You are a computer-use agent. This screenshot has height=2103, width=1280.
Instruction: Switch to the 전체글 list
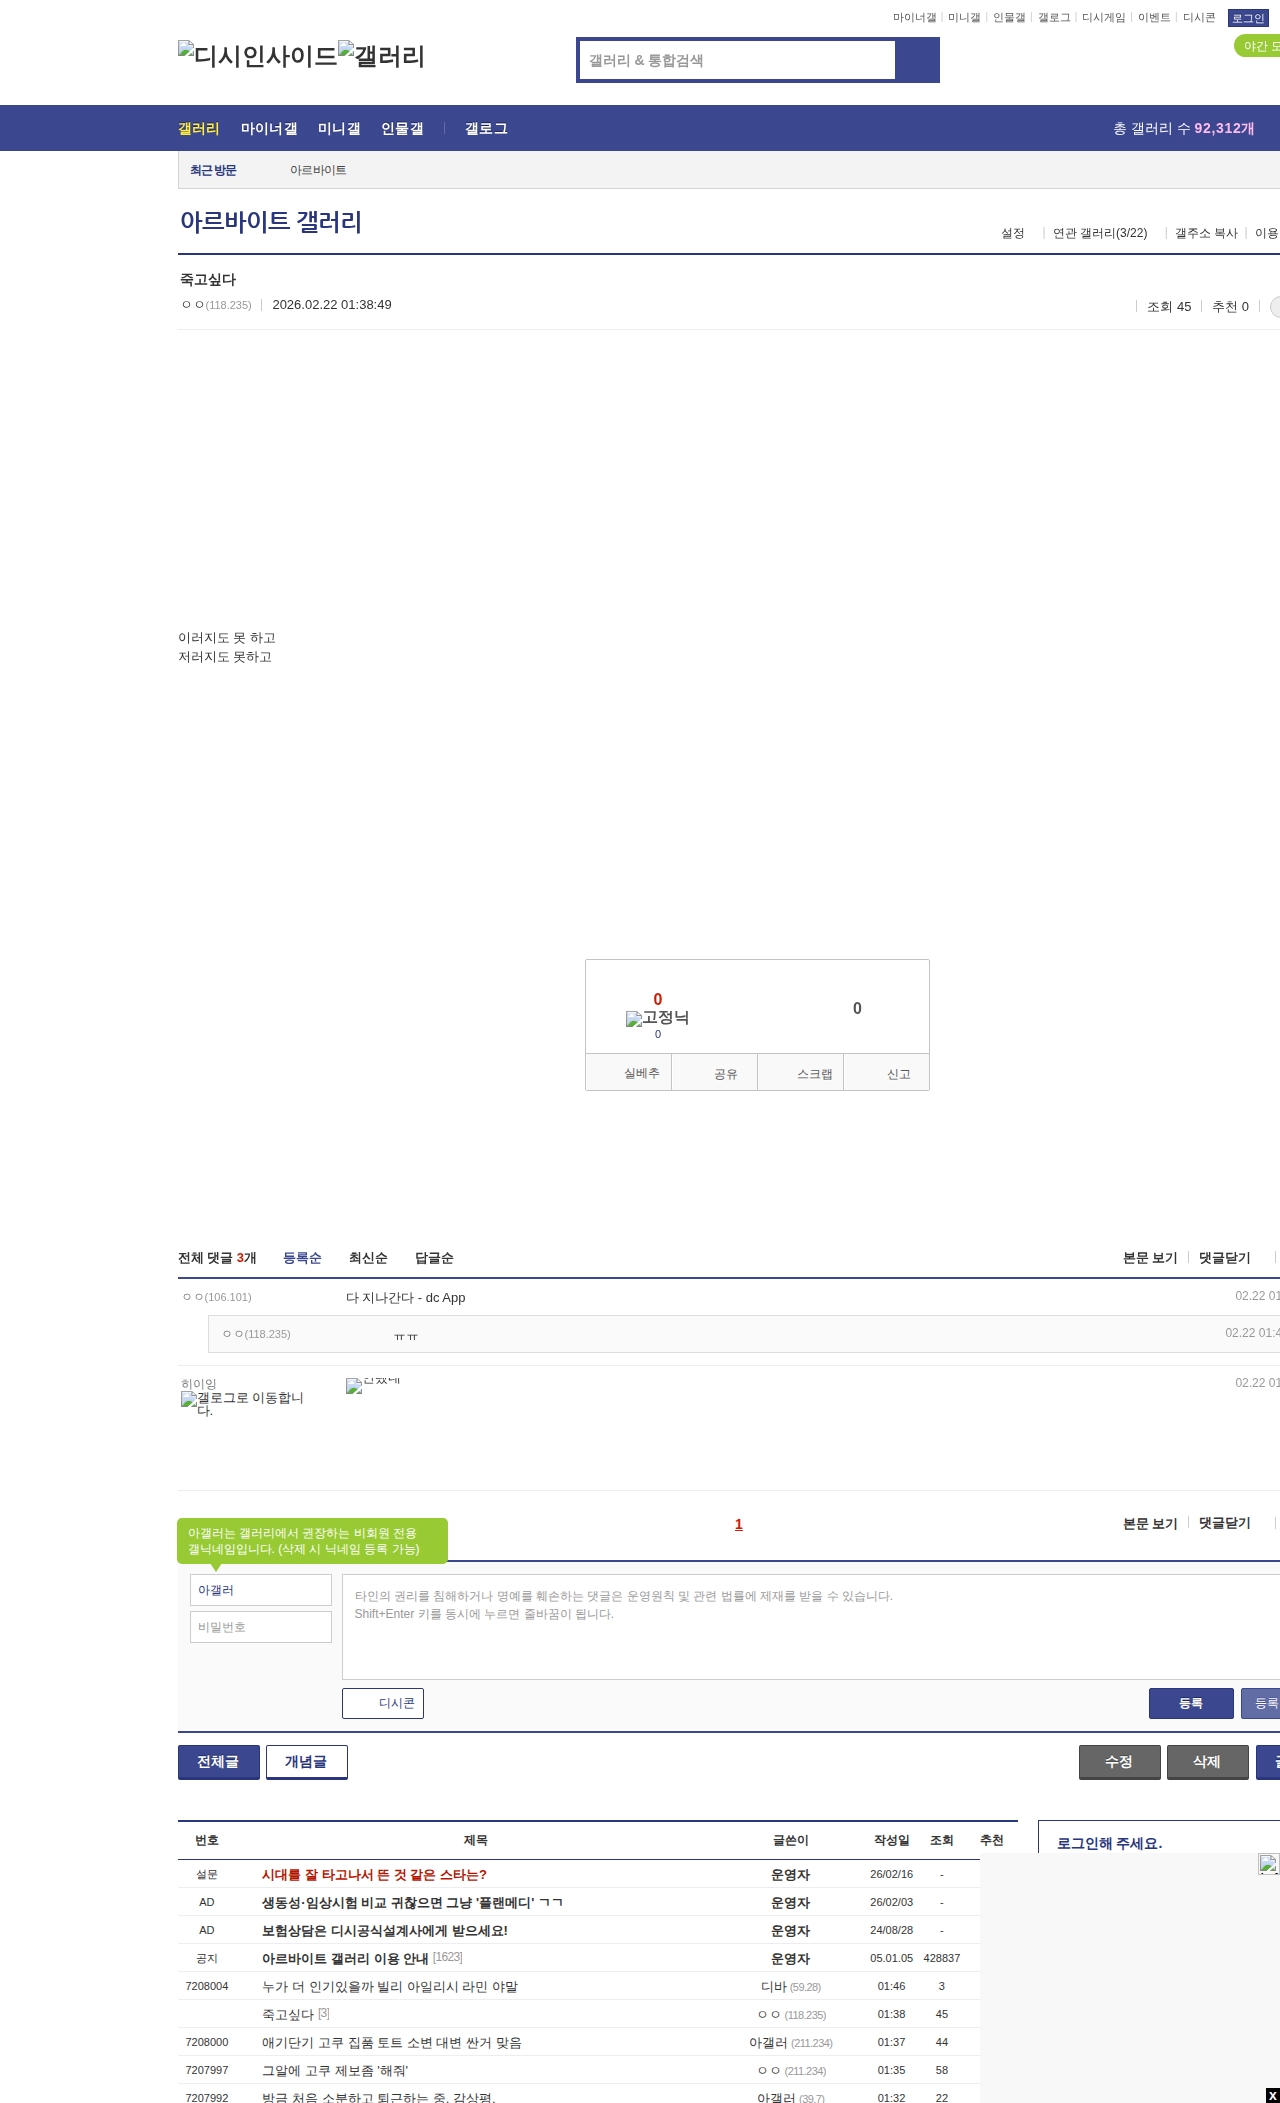pyautogui.click(x=219, y=1762)
